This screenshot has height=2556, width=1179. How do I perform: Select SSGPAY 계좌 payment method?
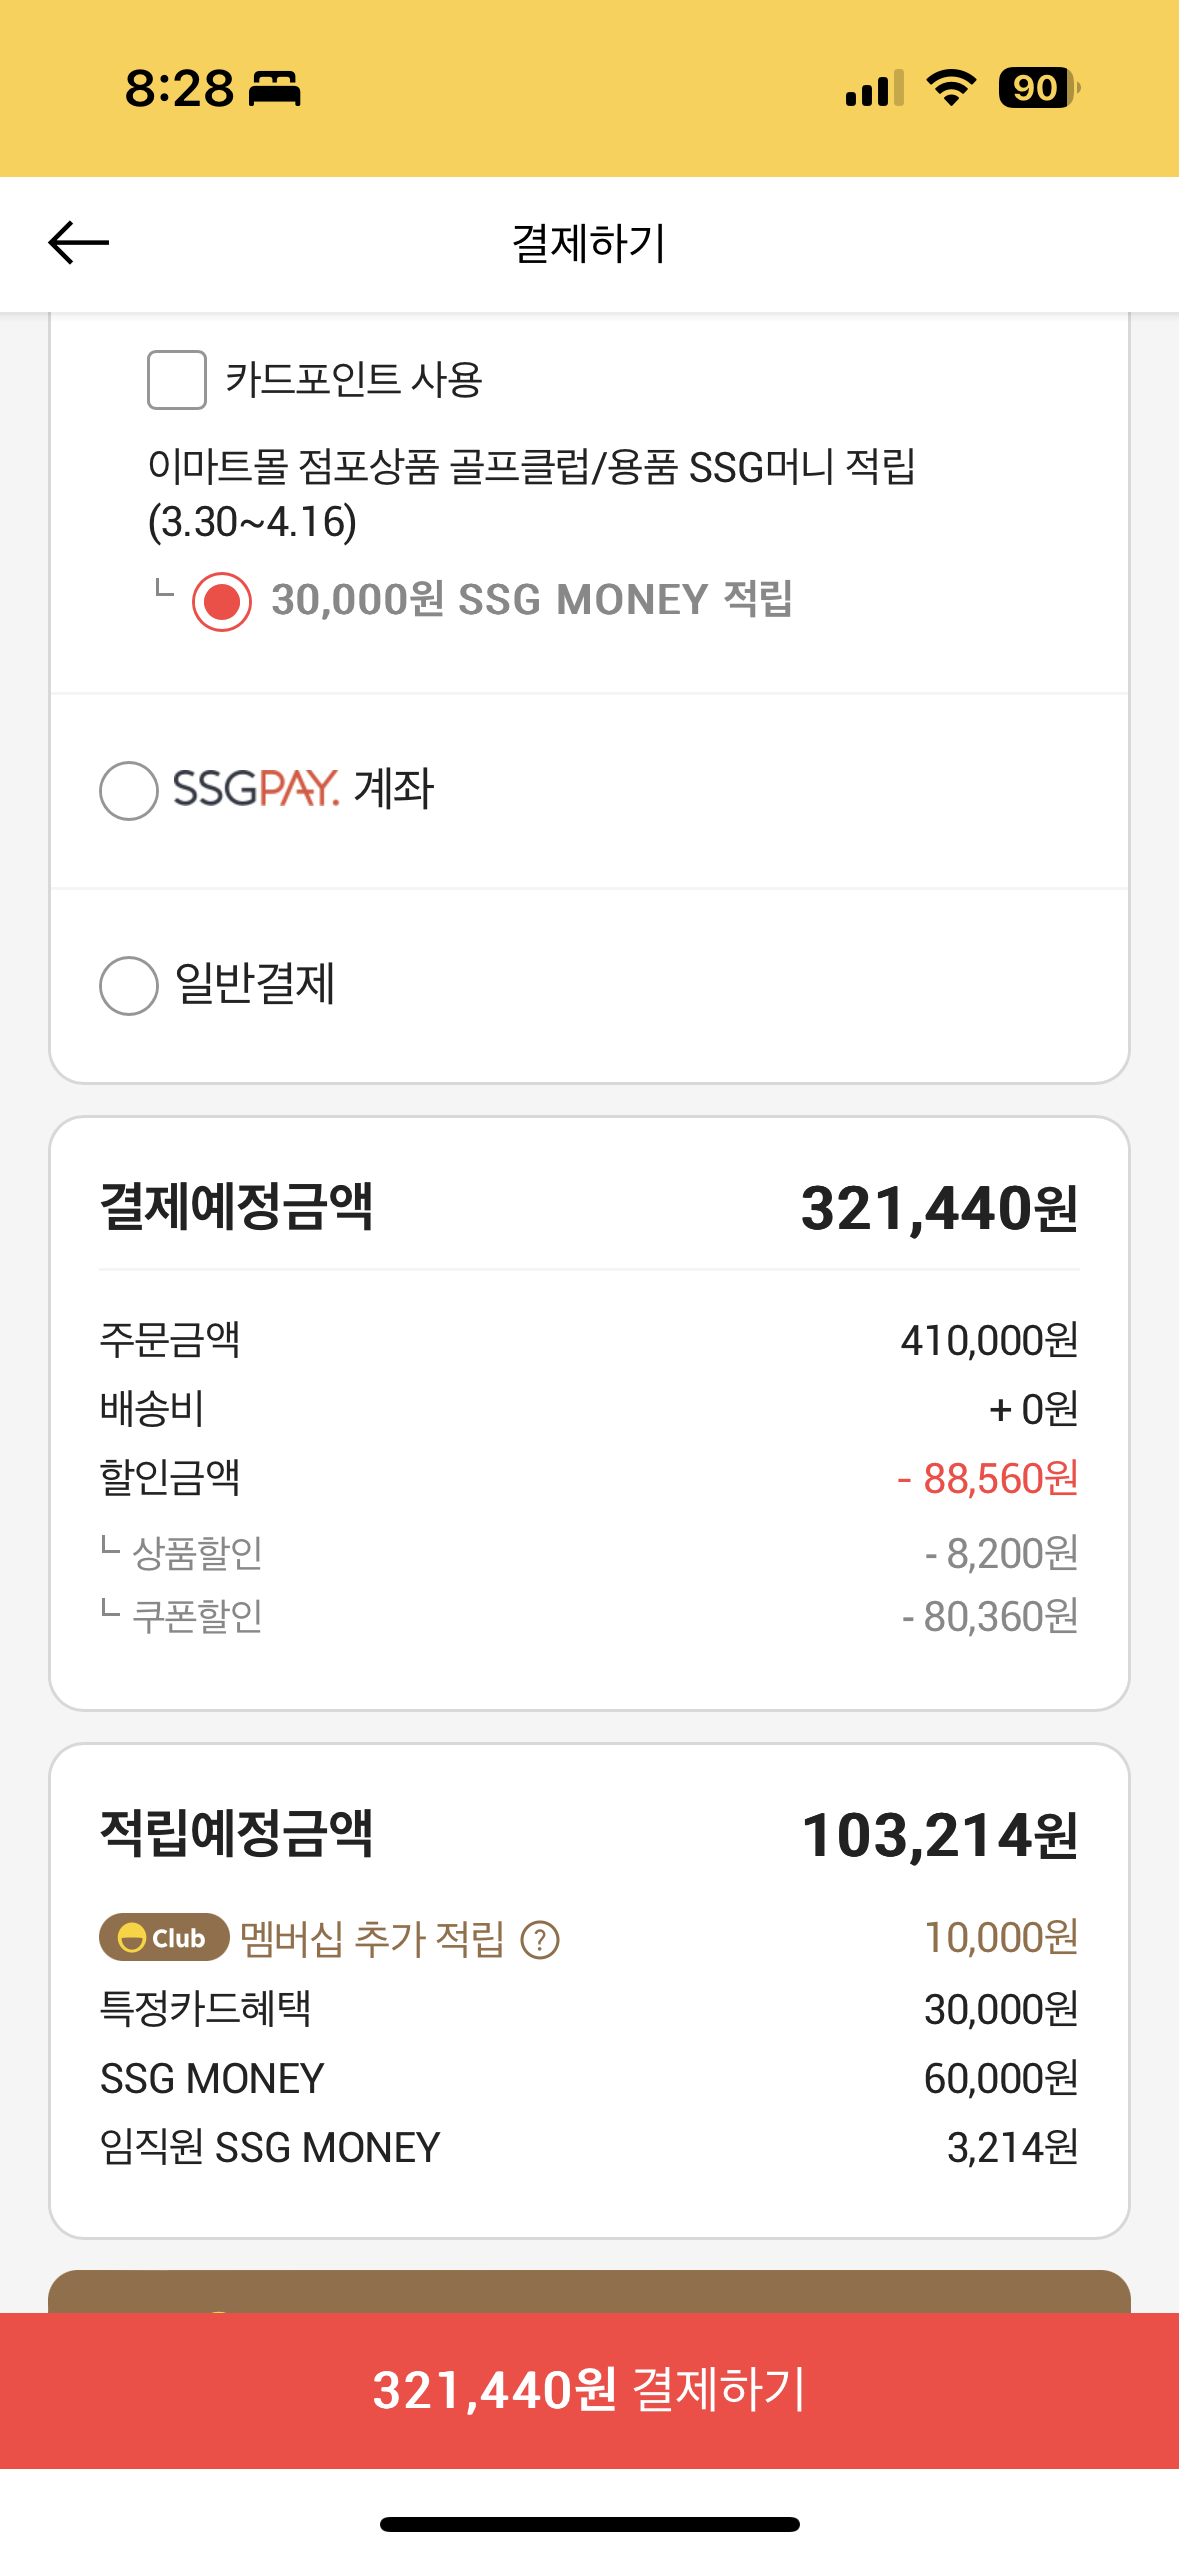129,791
